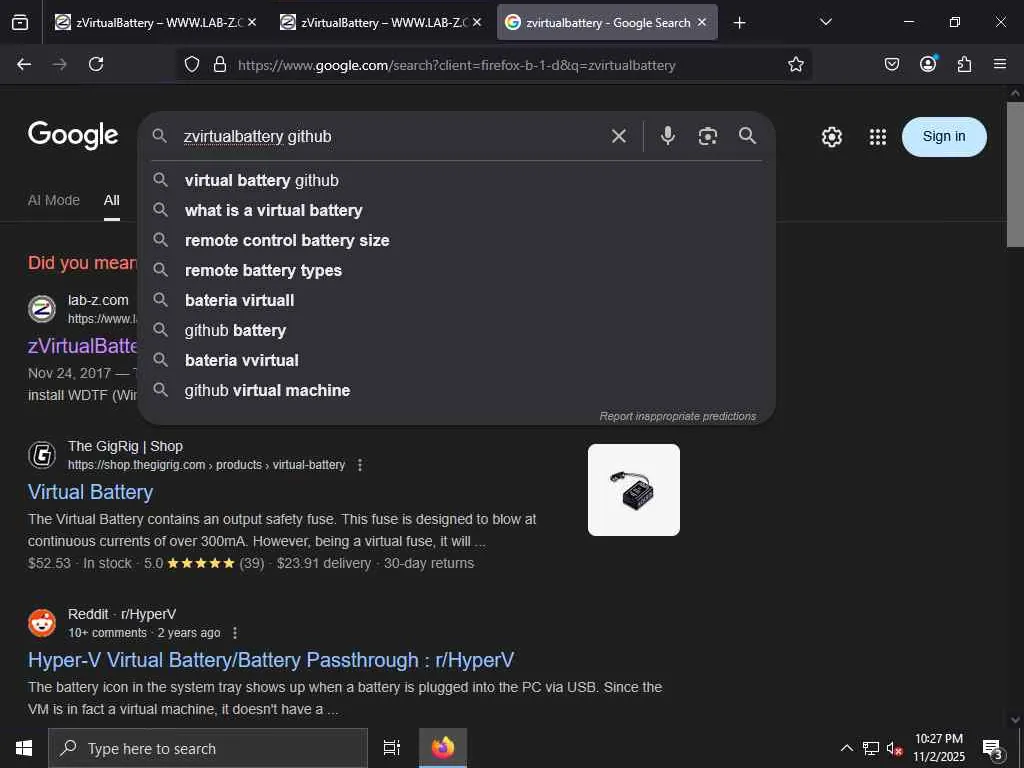This screenshot has height=768, width=1024.
Task: Open a new browser tab with plus
Action: pyautogui.click(x=739, y=23)
